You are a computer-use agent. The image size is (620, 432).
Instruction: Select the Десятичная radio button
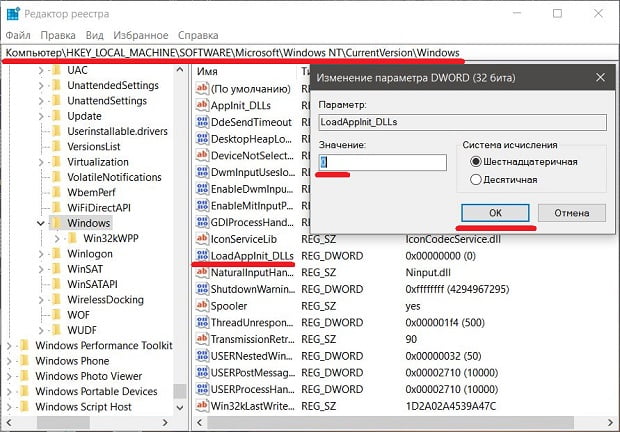475,180
